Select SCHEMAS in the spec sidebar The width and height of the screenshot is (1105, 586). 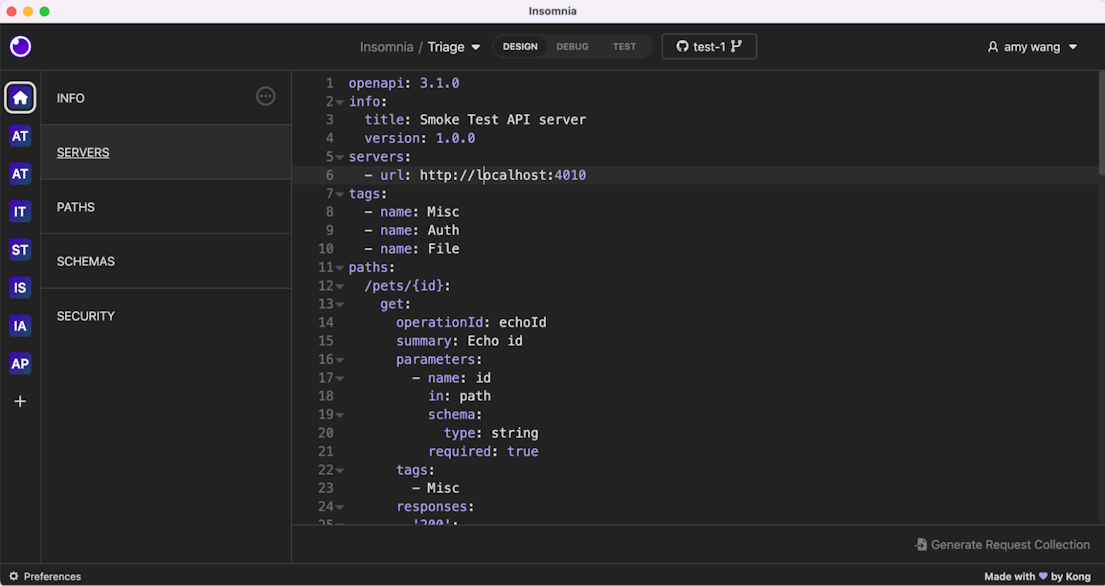point(86,261)
